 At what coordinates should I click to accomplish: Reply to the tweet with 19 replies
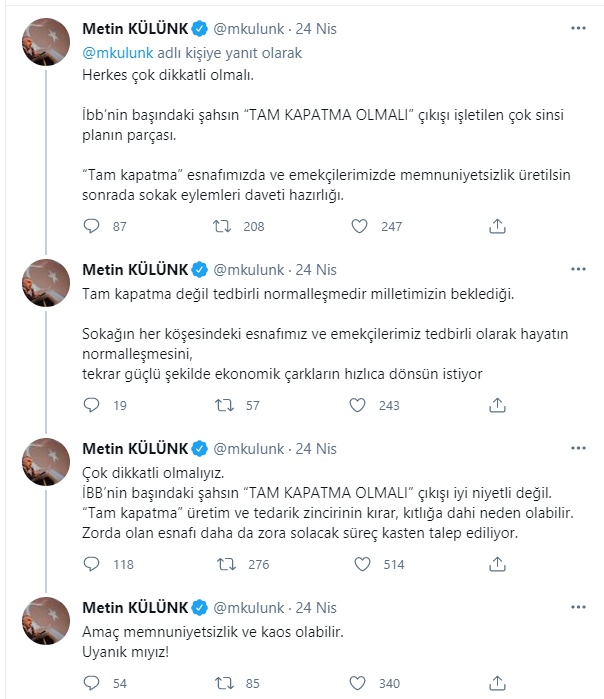[91, 405]
